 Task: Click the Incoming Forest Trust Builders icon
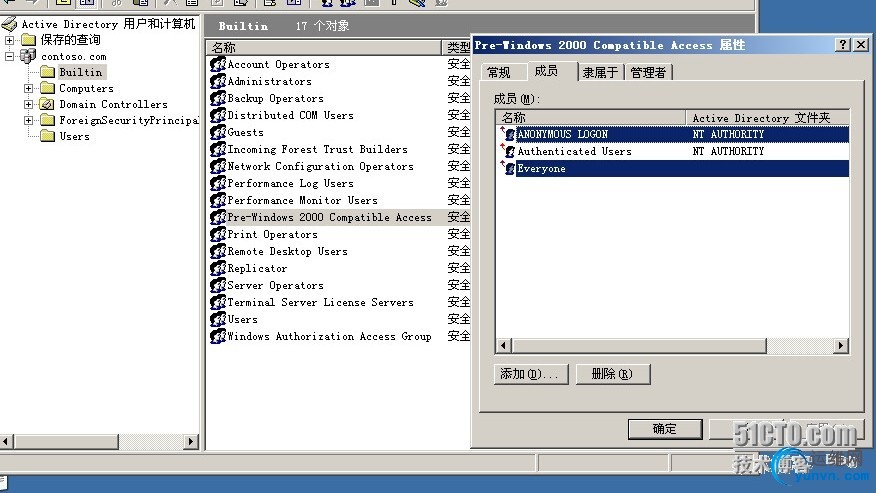(218, 149)
